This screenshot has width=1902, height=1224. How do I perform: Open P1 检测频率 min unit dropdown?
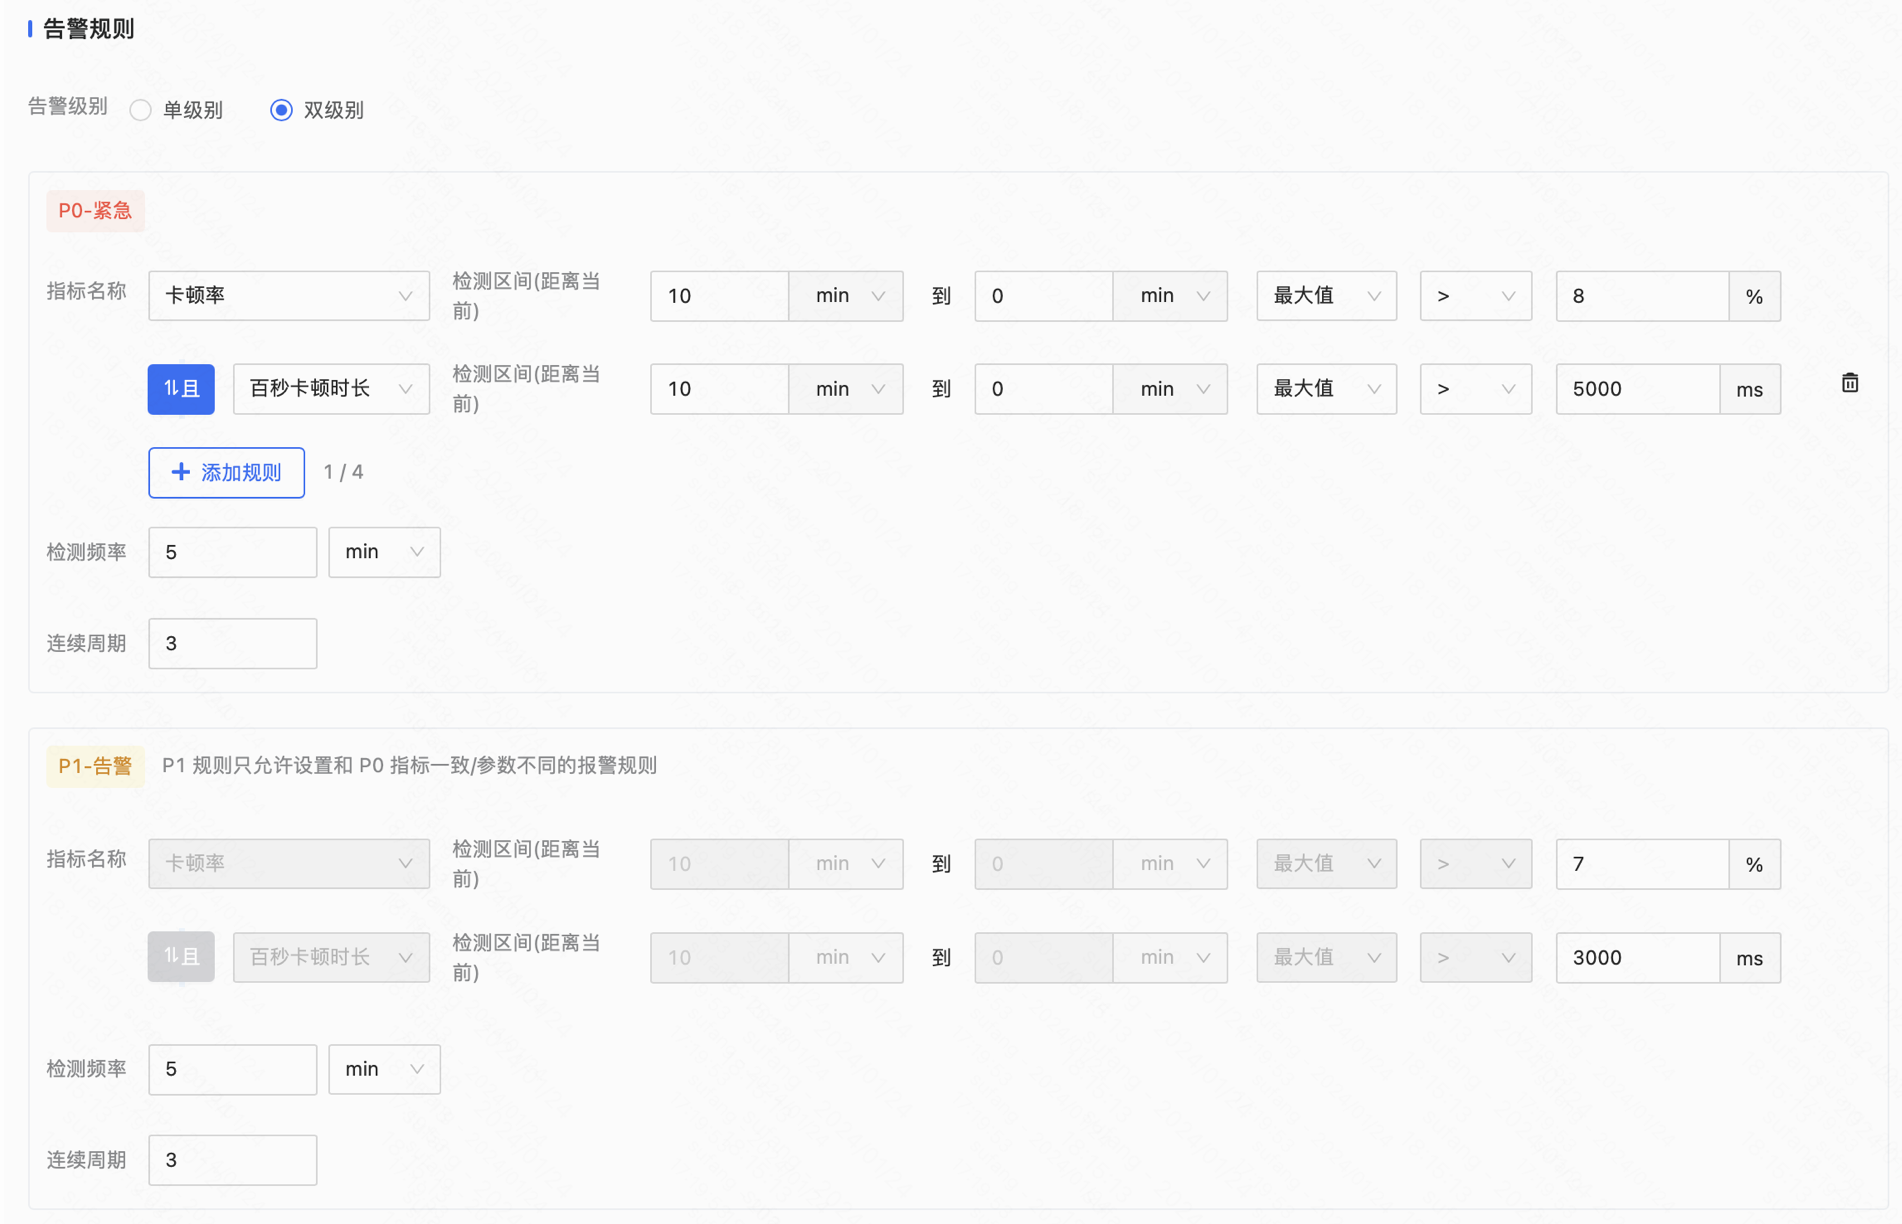(384, 1069)
